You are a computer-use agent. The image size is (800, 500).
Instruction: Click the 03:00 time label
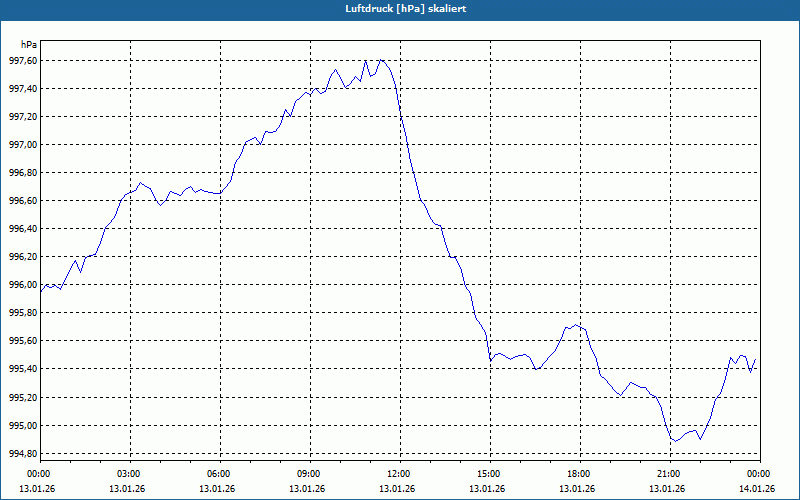(130, 474)
